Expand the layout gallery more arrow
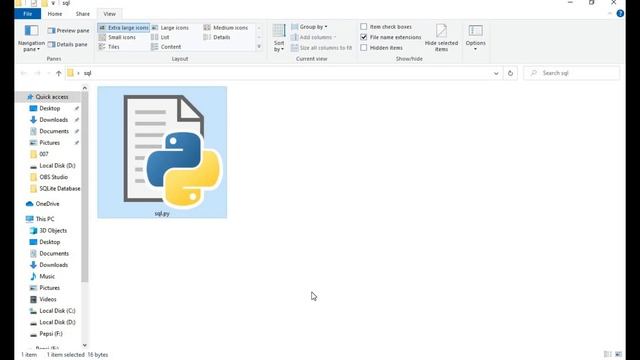Image resolution: width=640 pixels, height=360 pixels. coord(259,47)
